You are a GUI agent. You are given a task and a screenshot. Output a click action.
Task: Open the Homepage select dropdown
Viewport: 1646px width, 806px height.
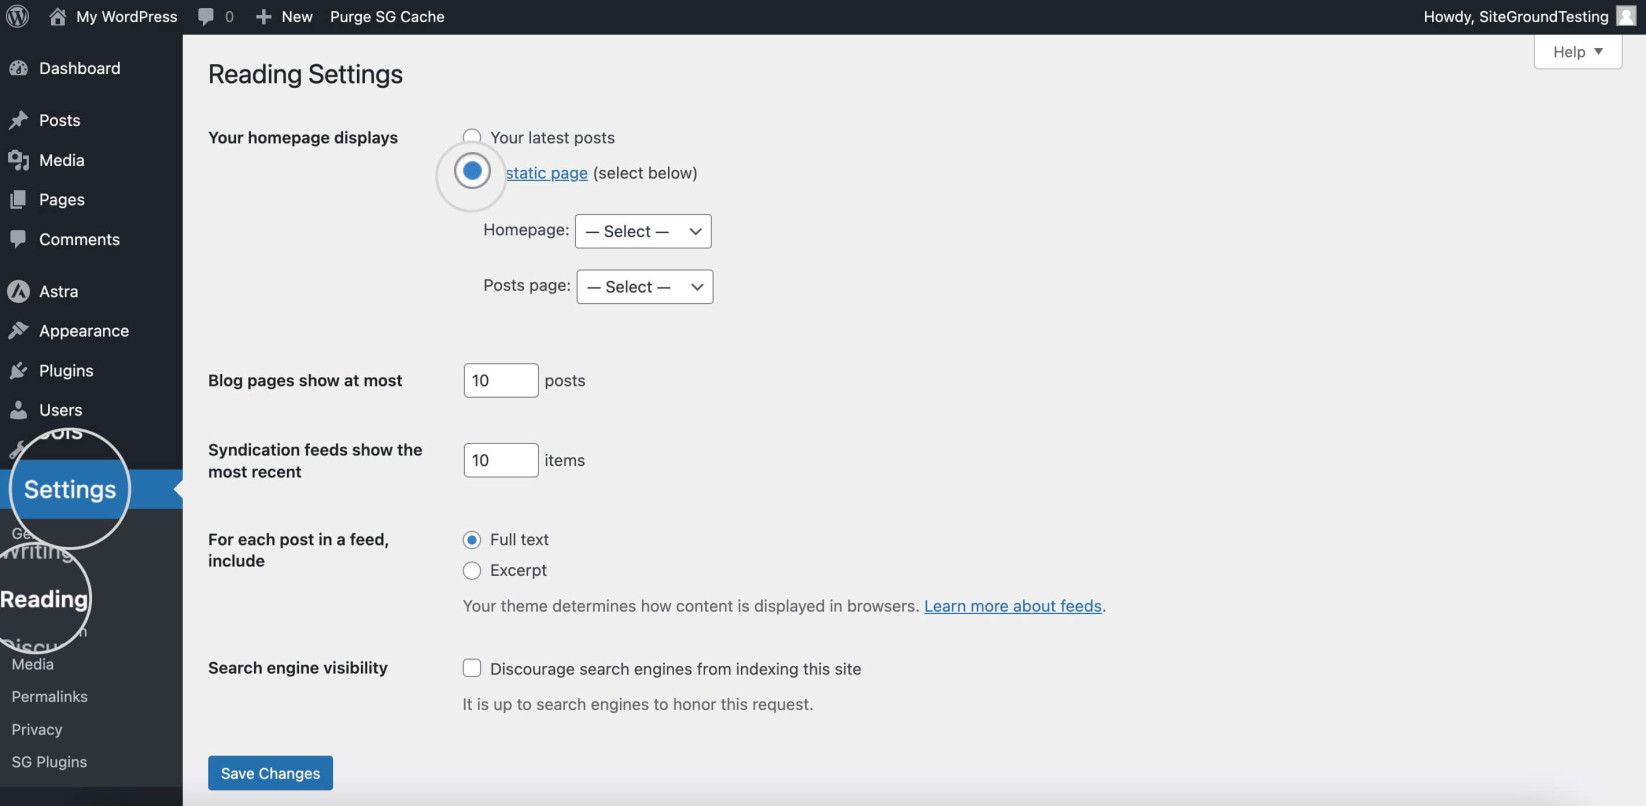643,231
